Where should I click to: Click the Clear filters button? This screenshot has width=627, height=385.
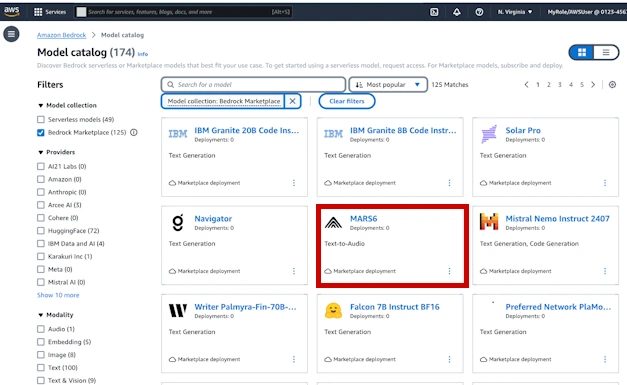(347, 101)
